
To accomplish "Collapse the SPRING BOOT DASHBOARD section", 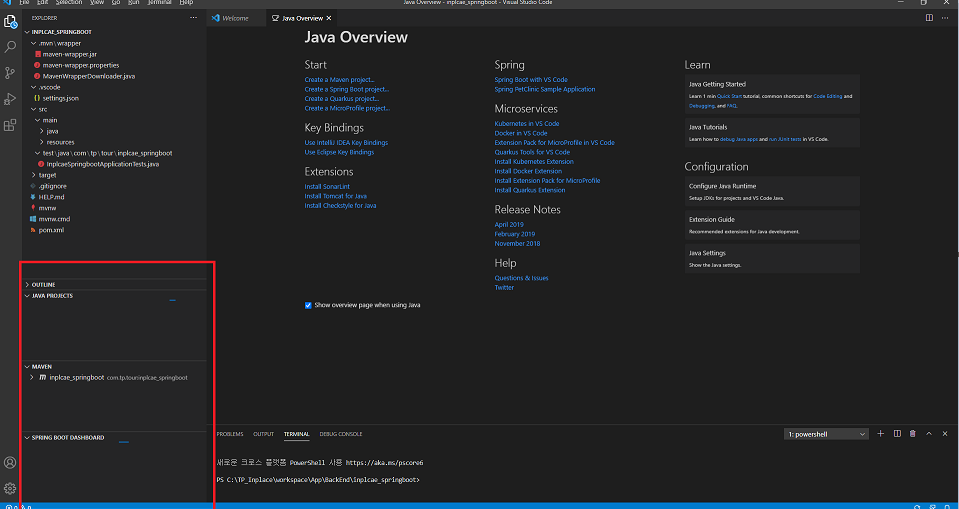I will coord(28,437).
